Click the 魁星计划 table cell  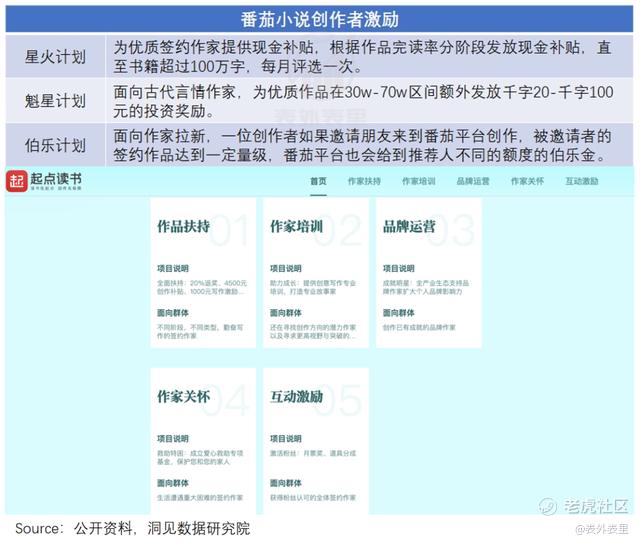click(x=56, y=101)
